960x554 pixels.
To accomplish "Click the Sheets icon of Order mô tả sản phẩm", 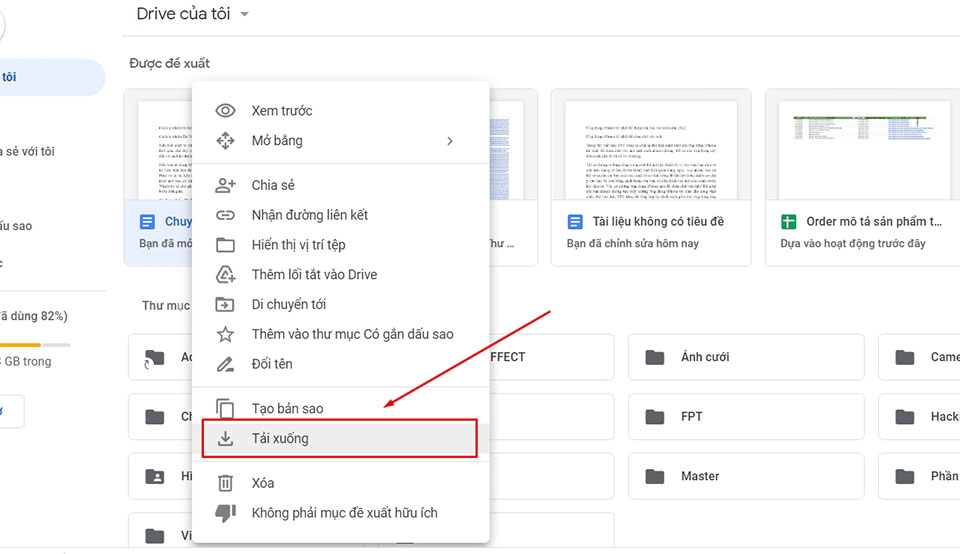I will (x=789, y=222).
